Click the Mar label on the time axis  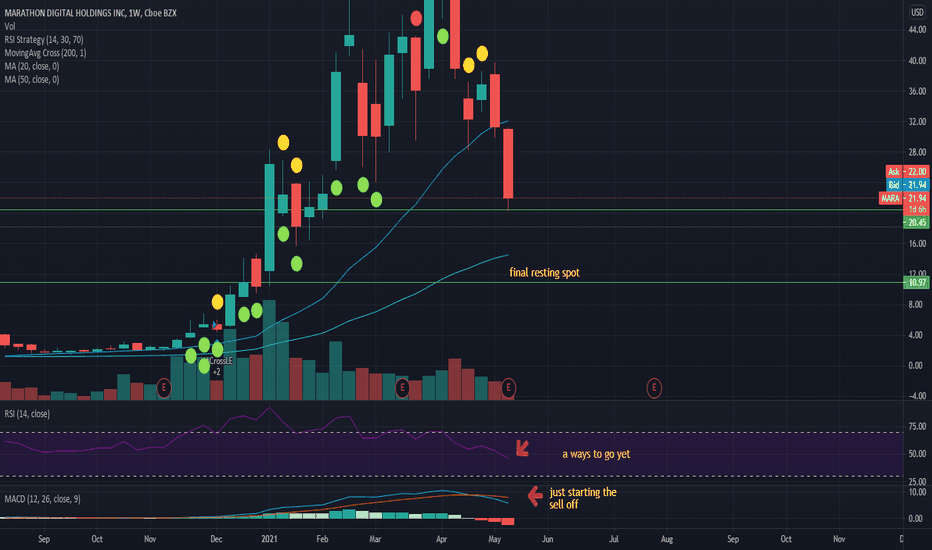click(375, 539)
